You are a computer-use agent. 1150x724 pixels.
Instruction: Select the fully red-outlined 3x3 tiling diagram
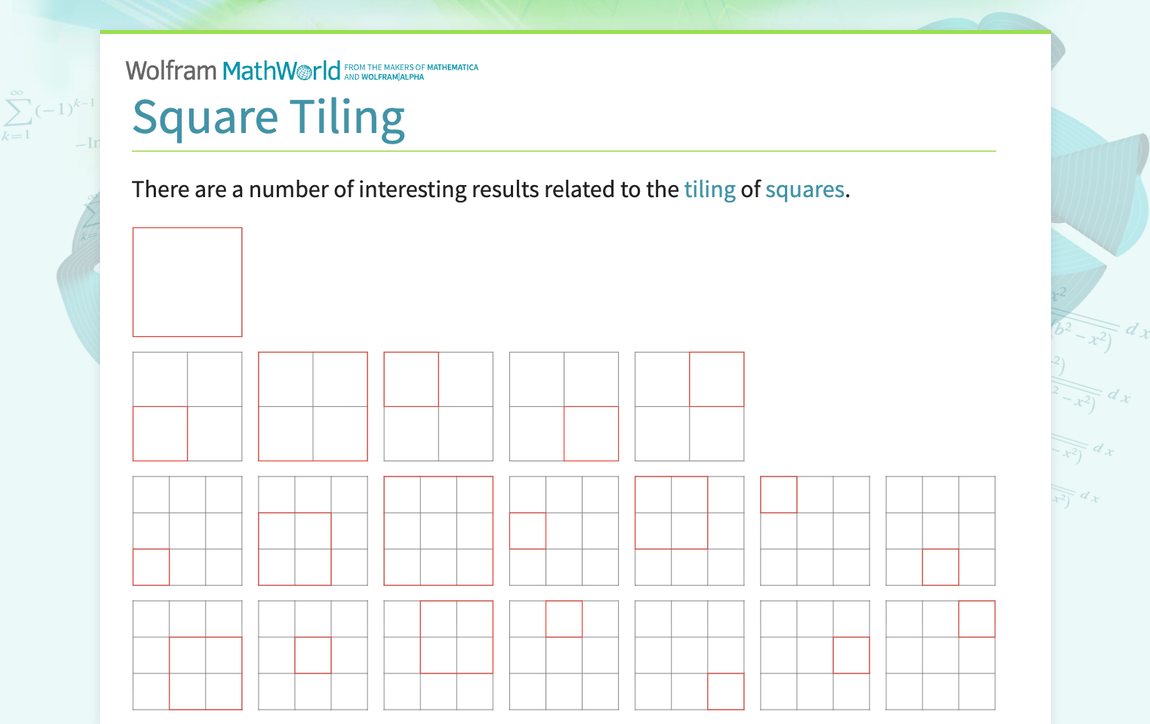pos(438,529)
